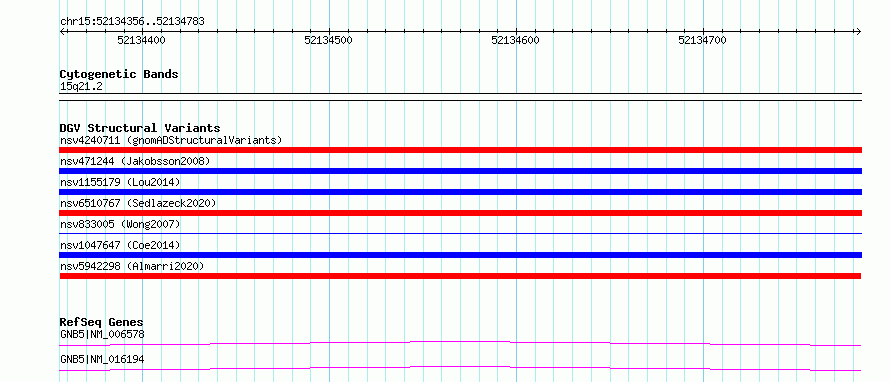Click the chr15:52134356..52134783 coordinates label
The width and height of the screenshot is (890, 382).
[132, 22]
